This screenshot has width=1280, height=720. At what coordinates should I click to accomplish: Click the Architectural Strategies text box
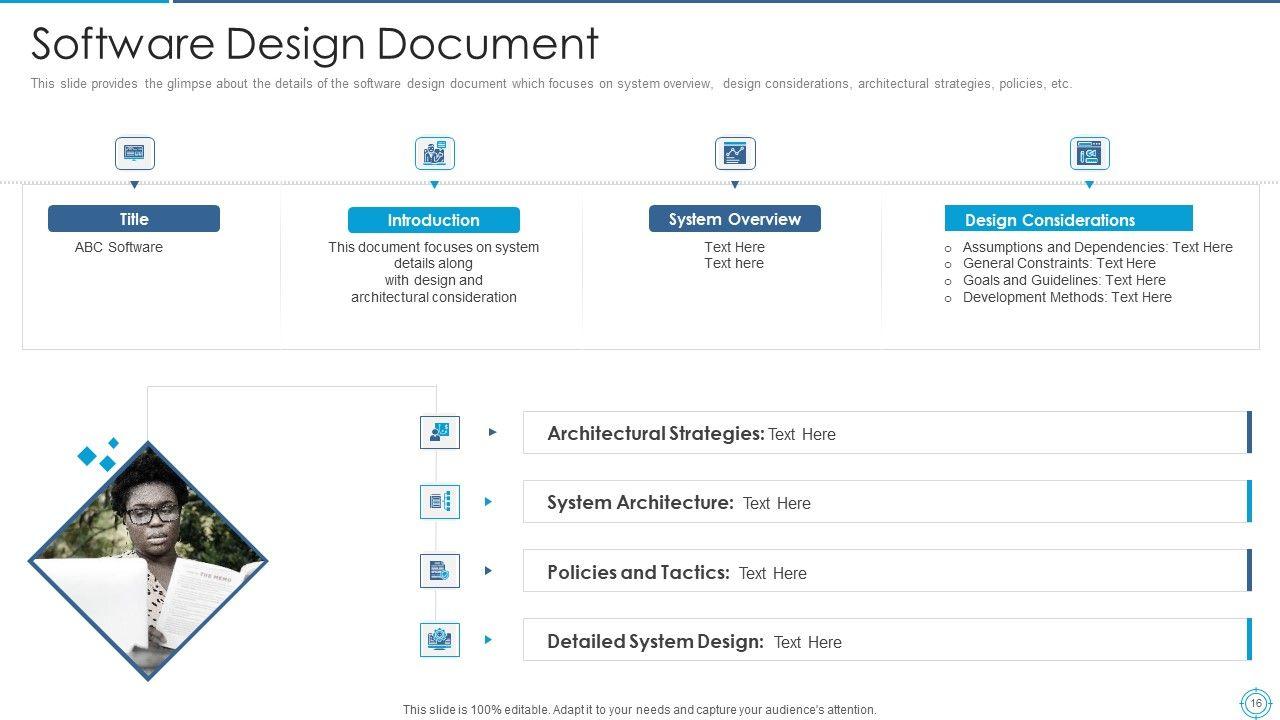885,433
